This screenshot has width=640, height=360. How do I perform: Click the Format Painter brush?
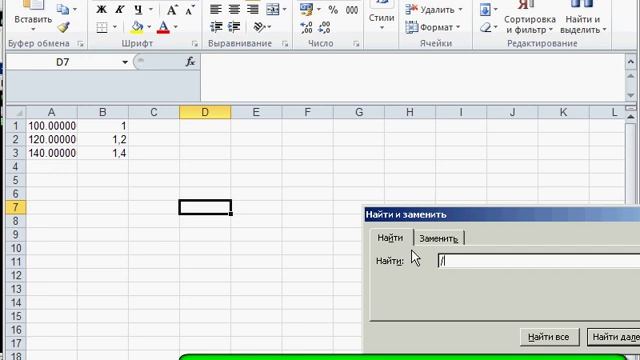pyautogui.click(x=63, y=27)
